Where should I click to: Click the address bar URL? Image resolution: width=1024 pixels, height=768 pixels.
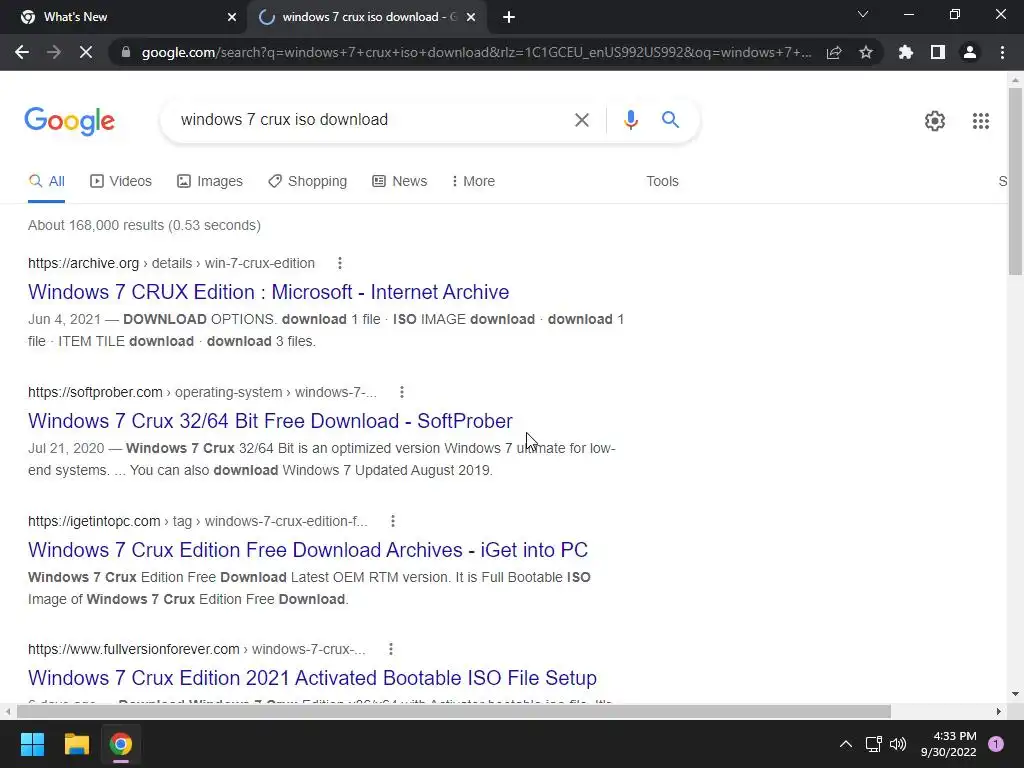coord(476,52)
